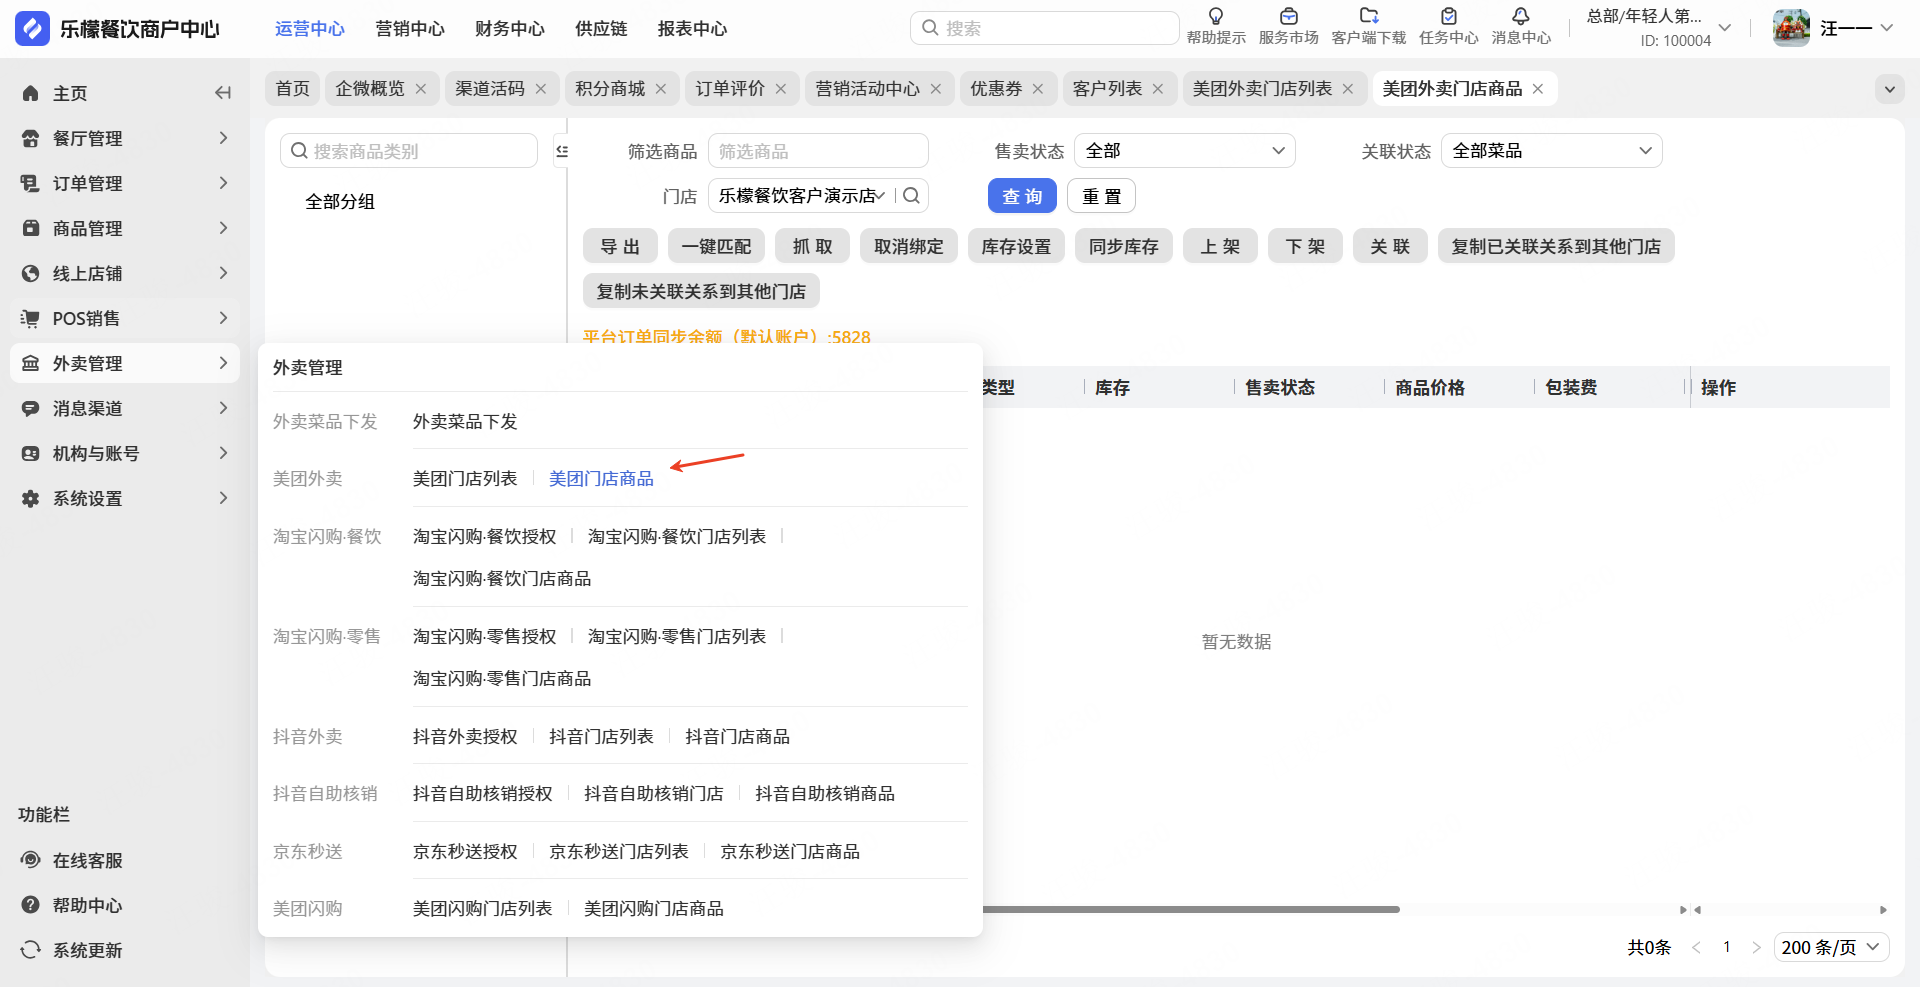Expand the 售卖状态 dropdown
This screenshot has width=1920, height=987.
tap(1184, 151)
